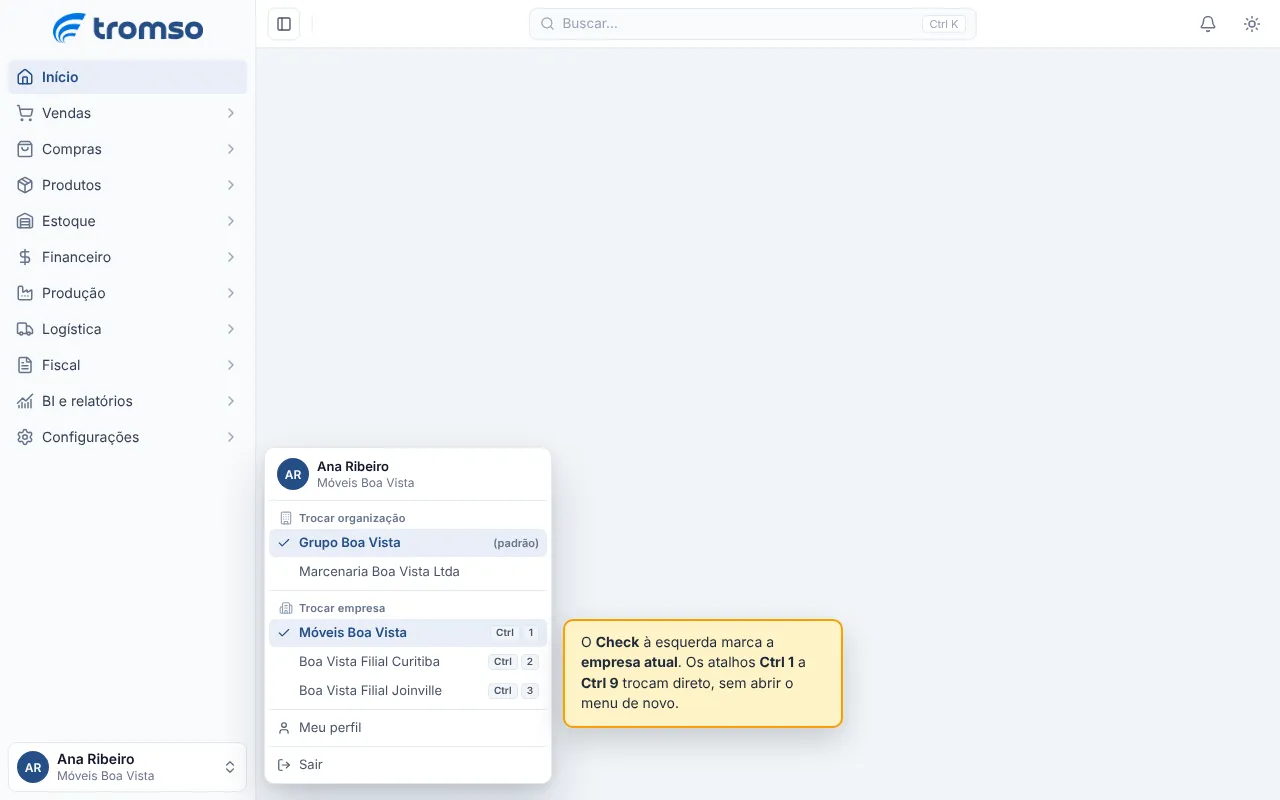The image size is (1280, 800).
Task: Open Ana Ribeiro user switcher at bottom
Action: (x=127, y=767)
